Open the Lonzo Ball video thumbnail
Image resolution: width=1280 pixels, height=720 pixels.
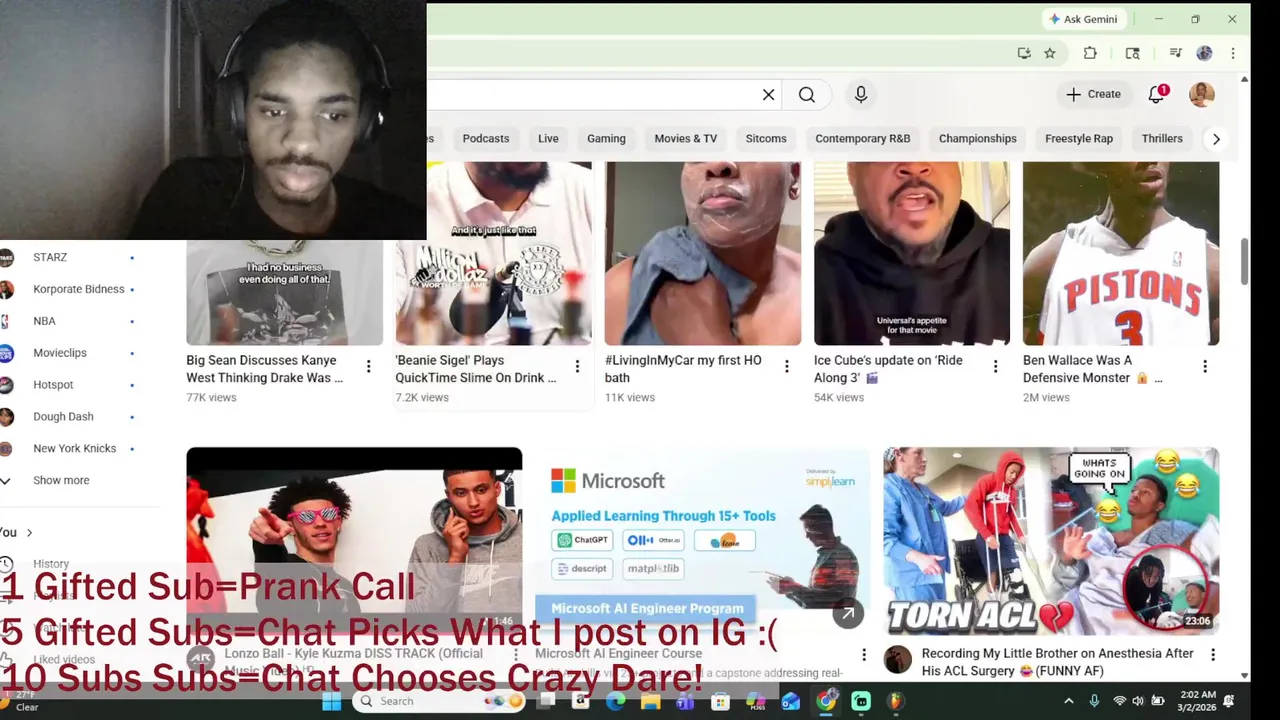pyautogui.click(x=354, y=541)
